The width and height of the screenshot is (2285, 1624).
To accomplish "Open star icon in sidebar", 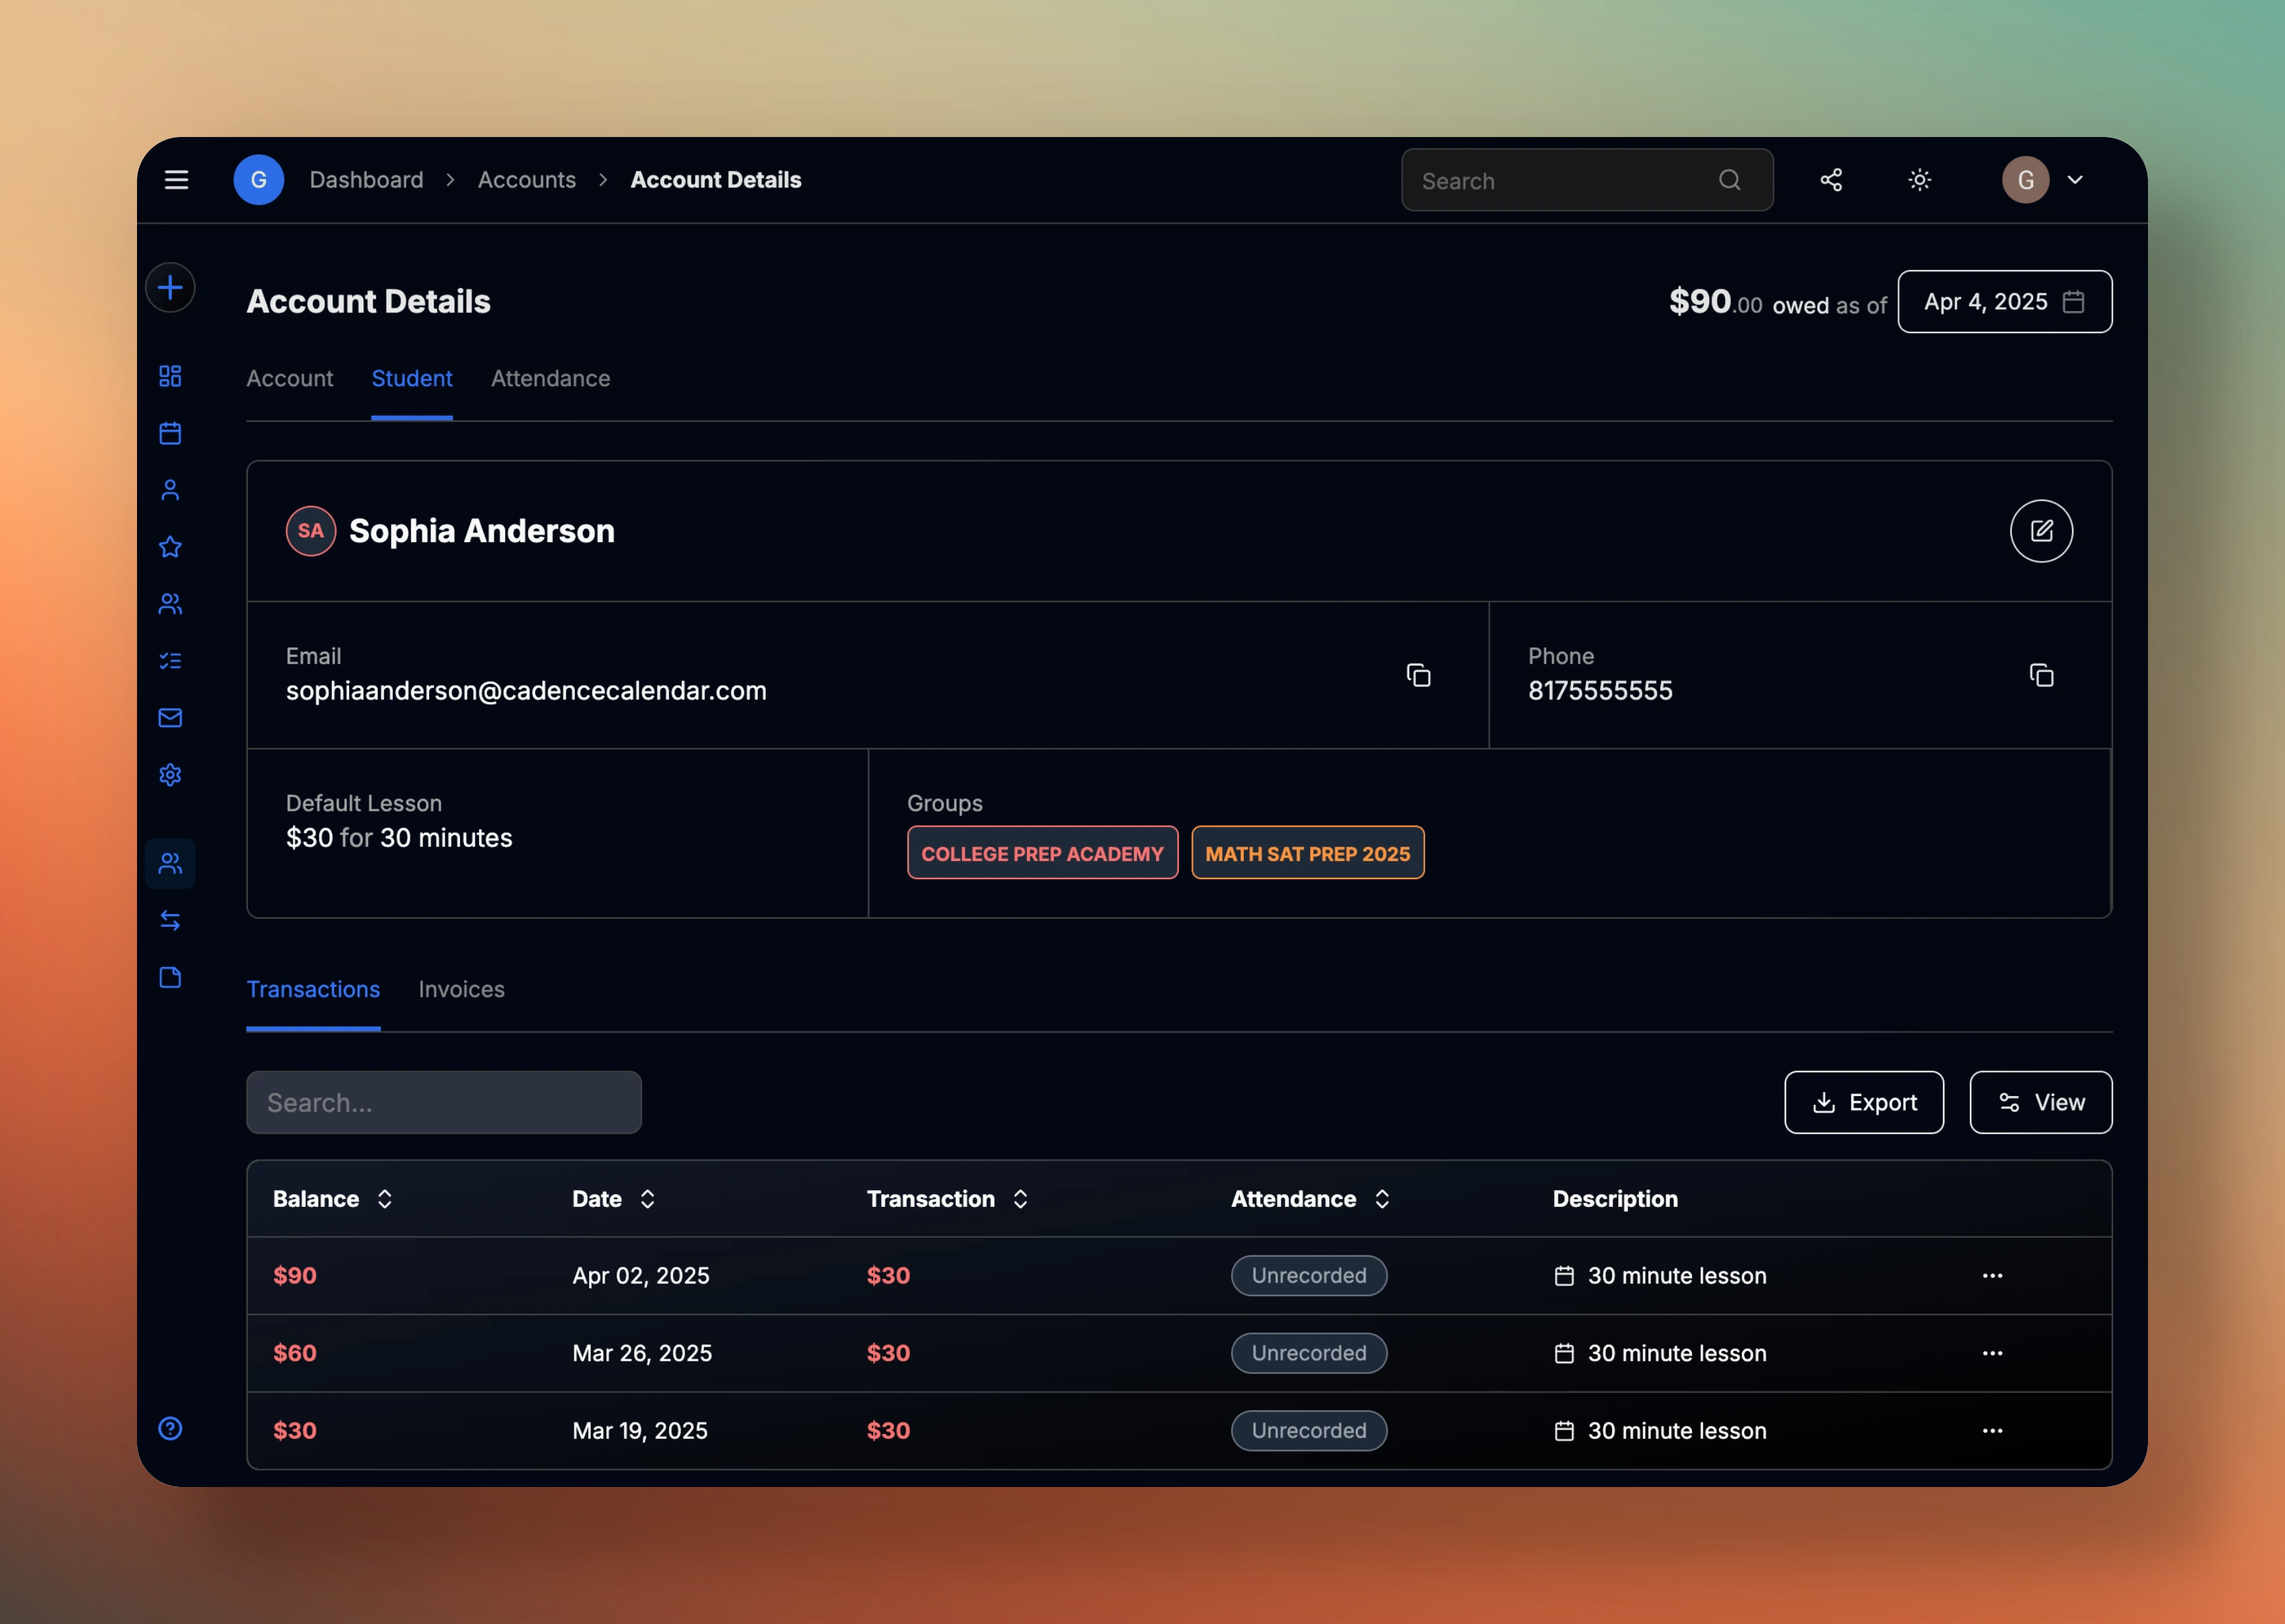I will click(170, 547).
